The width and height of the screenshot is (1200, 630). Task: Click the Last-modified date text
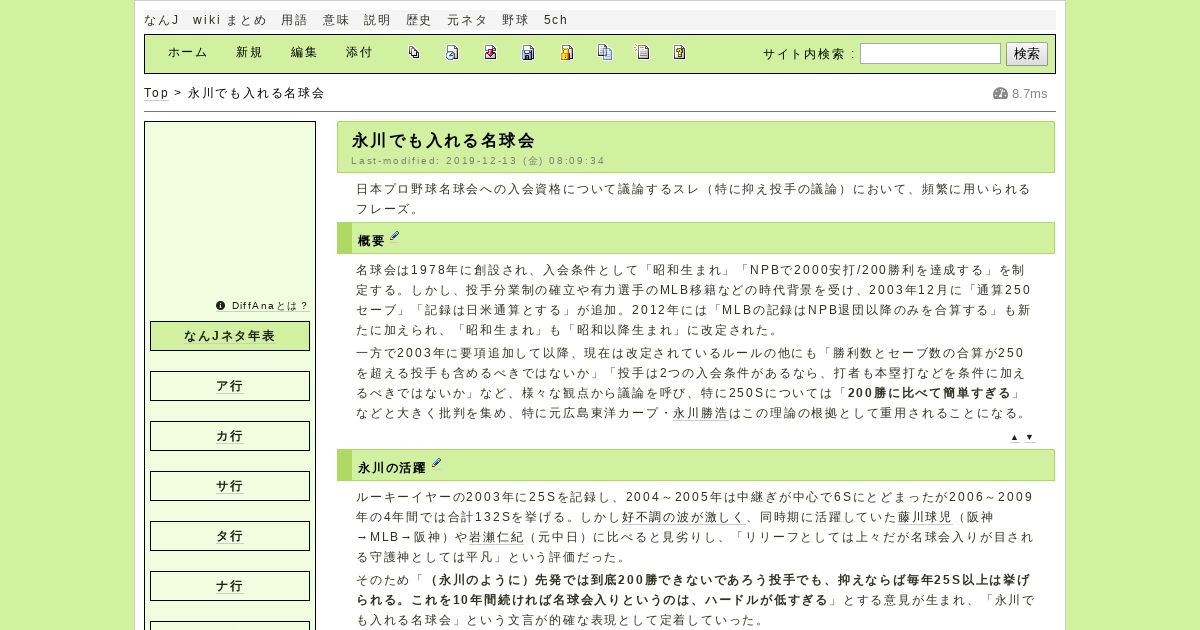click(x=478, y=160)
